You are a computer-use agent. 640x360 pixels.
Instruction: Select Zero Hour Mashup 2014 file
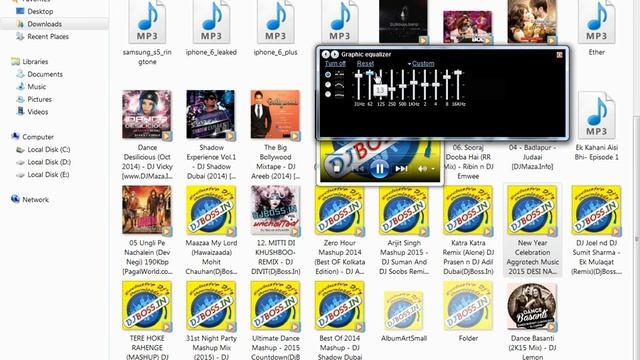click(x=340, y=231)
